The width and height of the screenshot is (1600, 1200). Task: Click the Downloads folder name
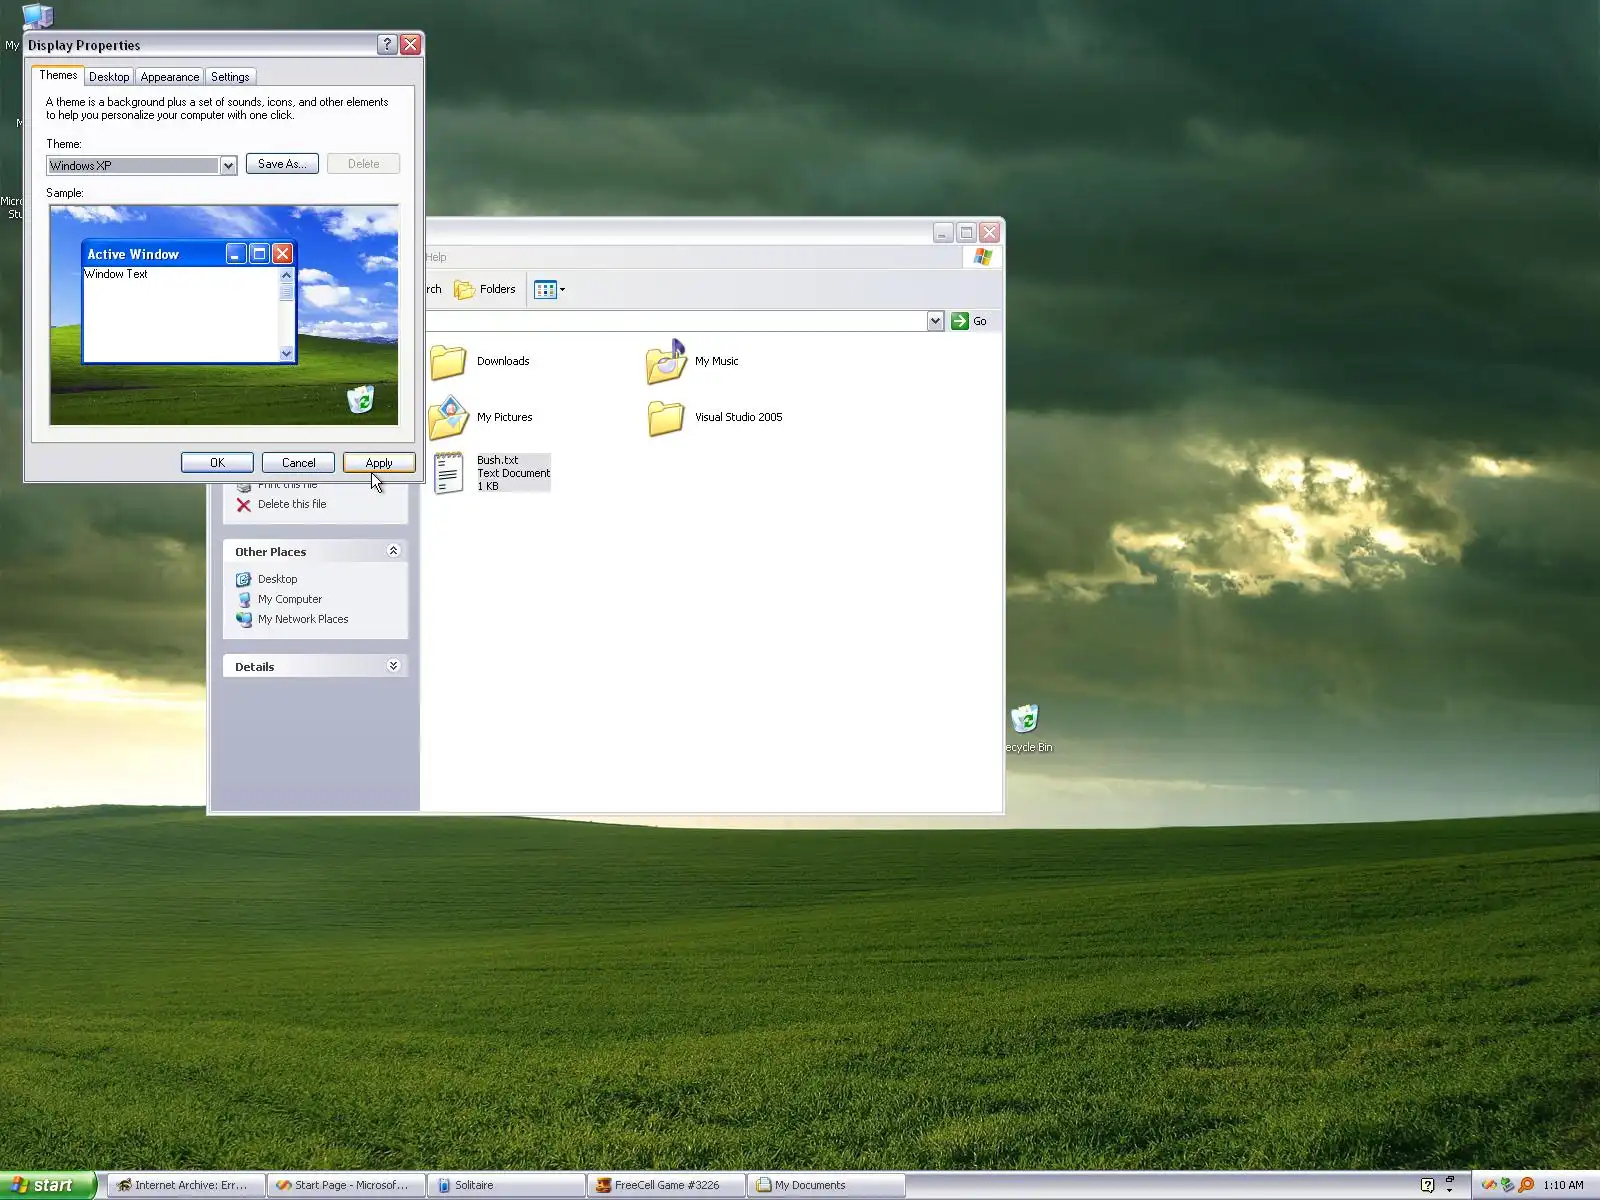(x=503, y=362)
